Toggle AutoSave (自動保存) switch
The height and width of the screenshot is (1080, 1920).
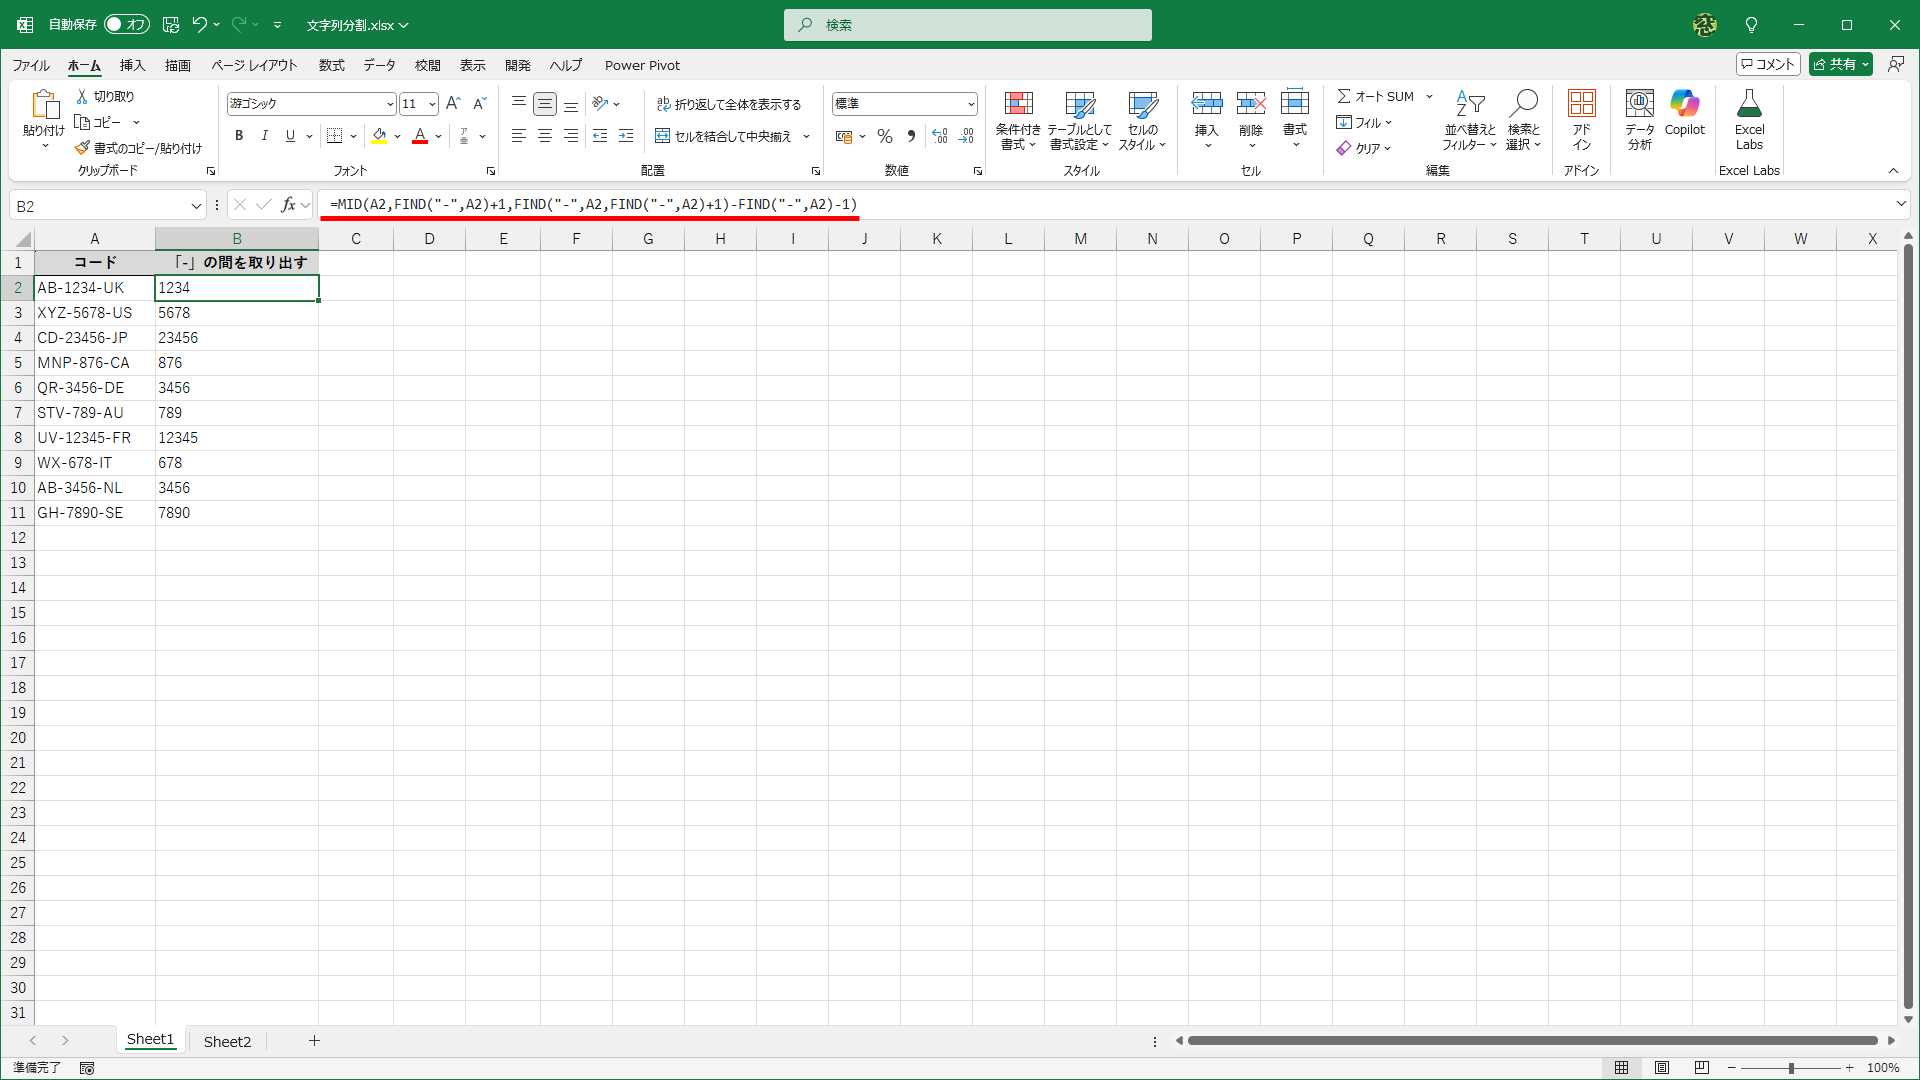pyautogui.click(x=127, y=24)
